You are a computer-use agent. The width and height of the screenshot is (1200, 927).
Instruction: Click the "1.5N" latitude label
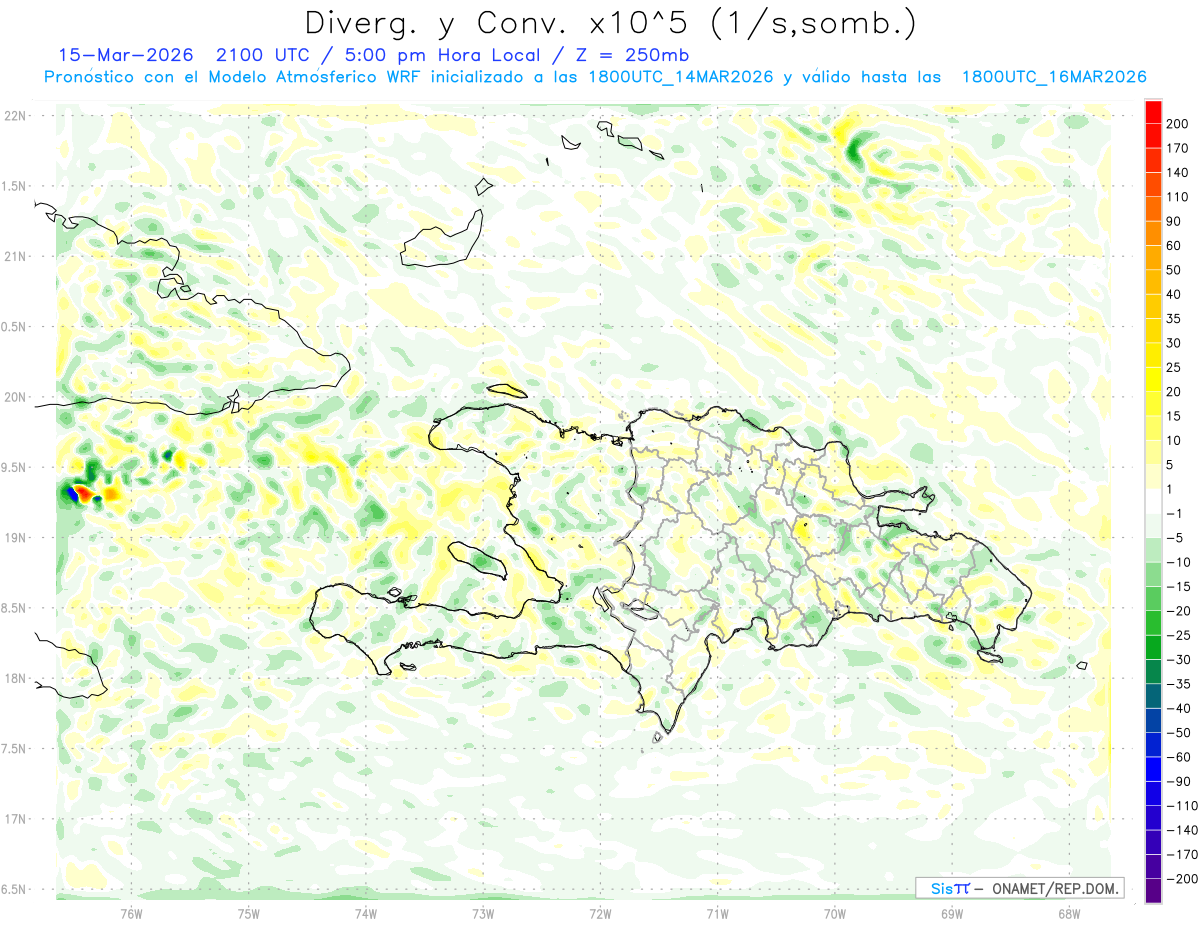click(x=13, y=186)
